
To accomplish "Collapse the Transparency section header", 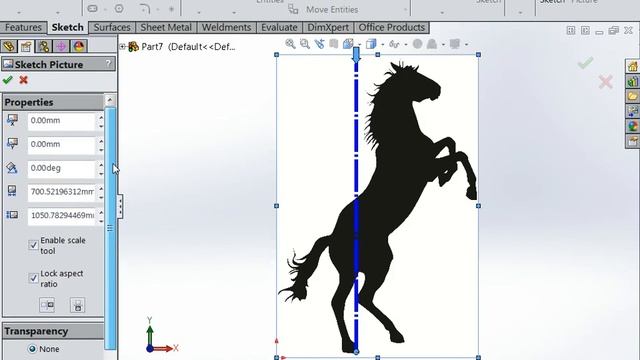I will (x=53, y=331).
